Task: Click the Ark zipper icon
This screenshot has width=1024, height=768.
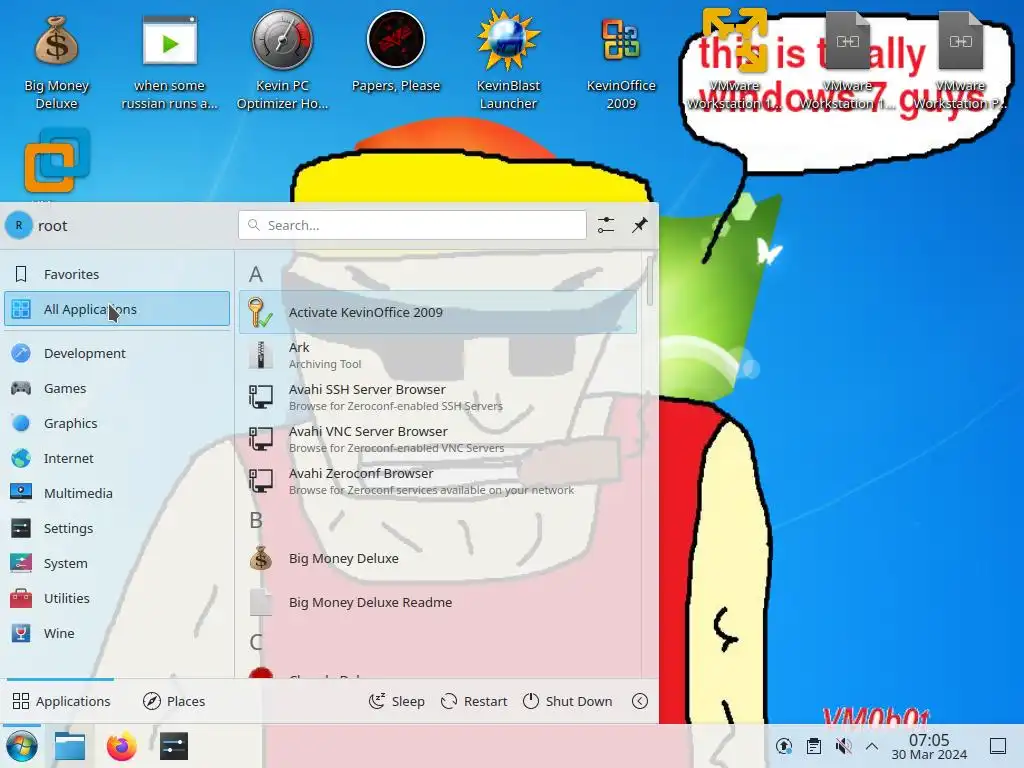Action: coord(261,355)
